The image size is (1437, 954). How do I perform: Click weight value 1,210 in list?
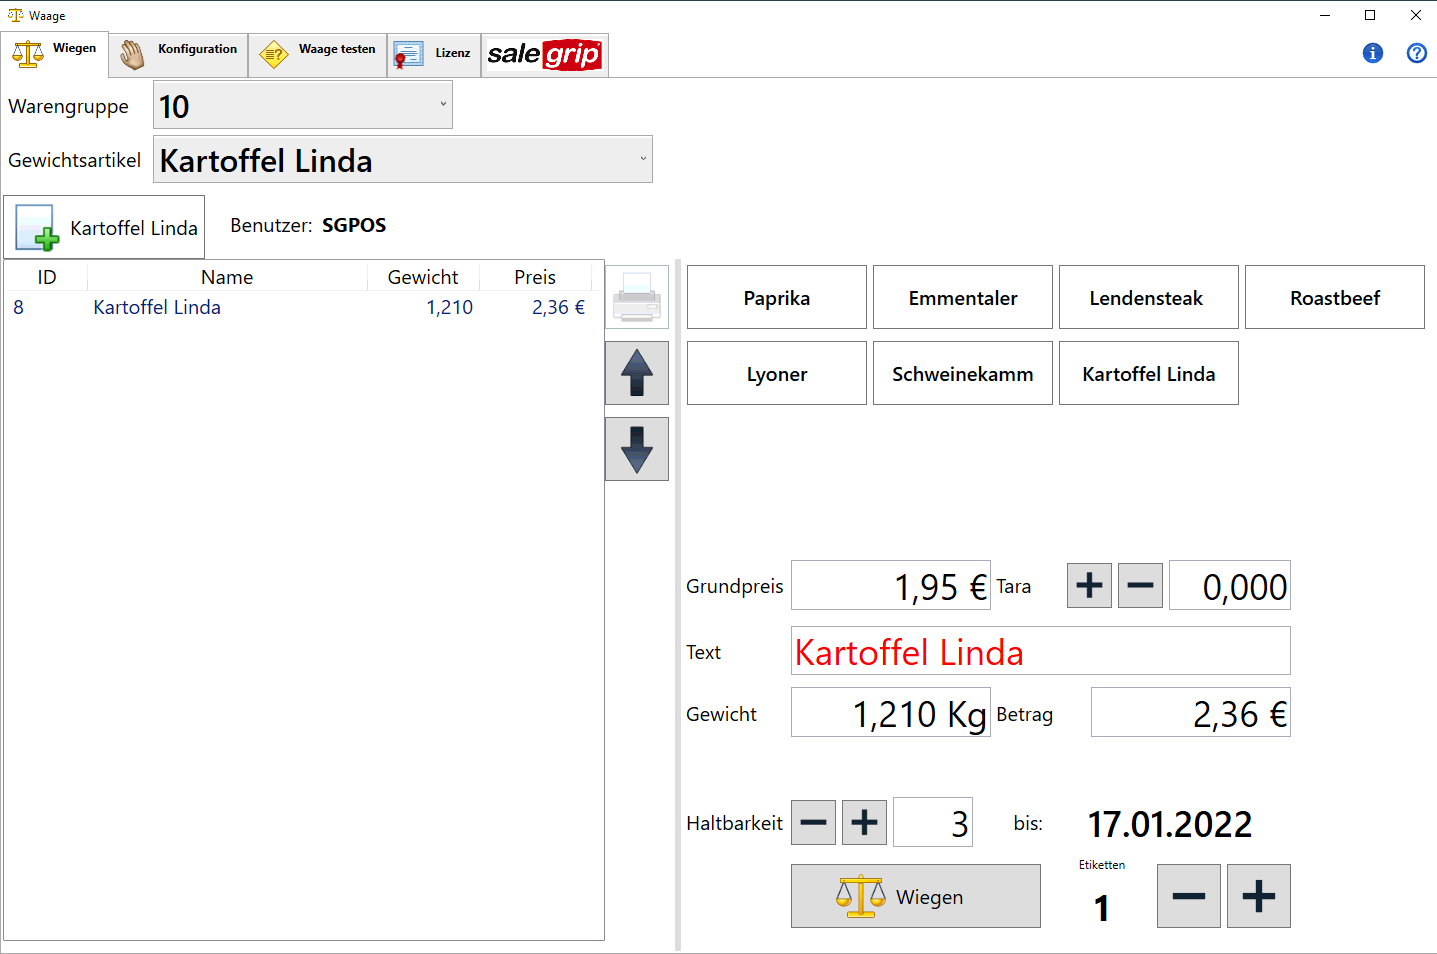[450, 307]
